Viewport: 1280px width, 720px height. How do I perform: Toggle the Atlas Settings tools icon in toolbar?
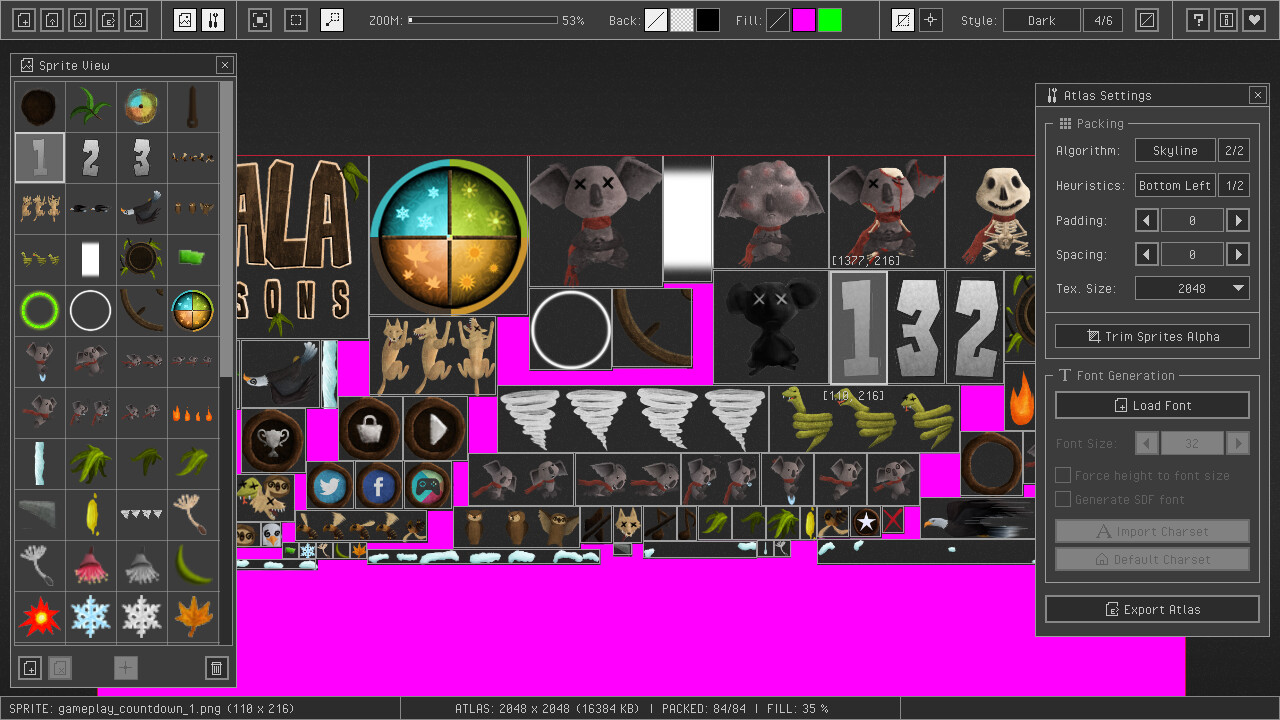pos(213,20)
